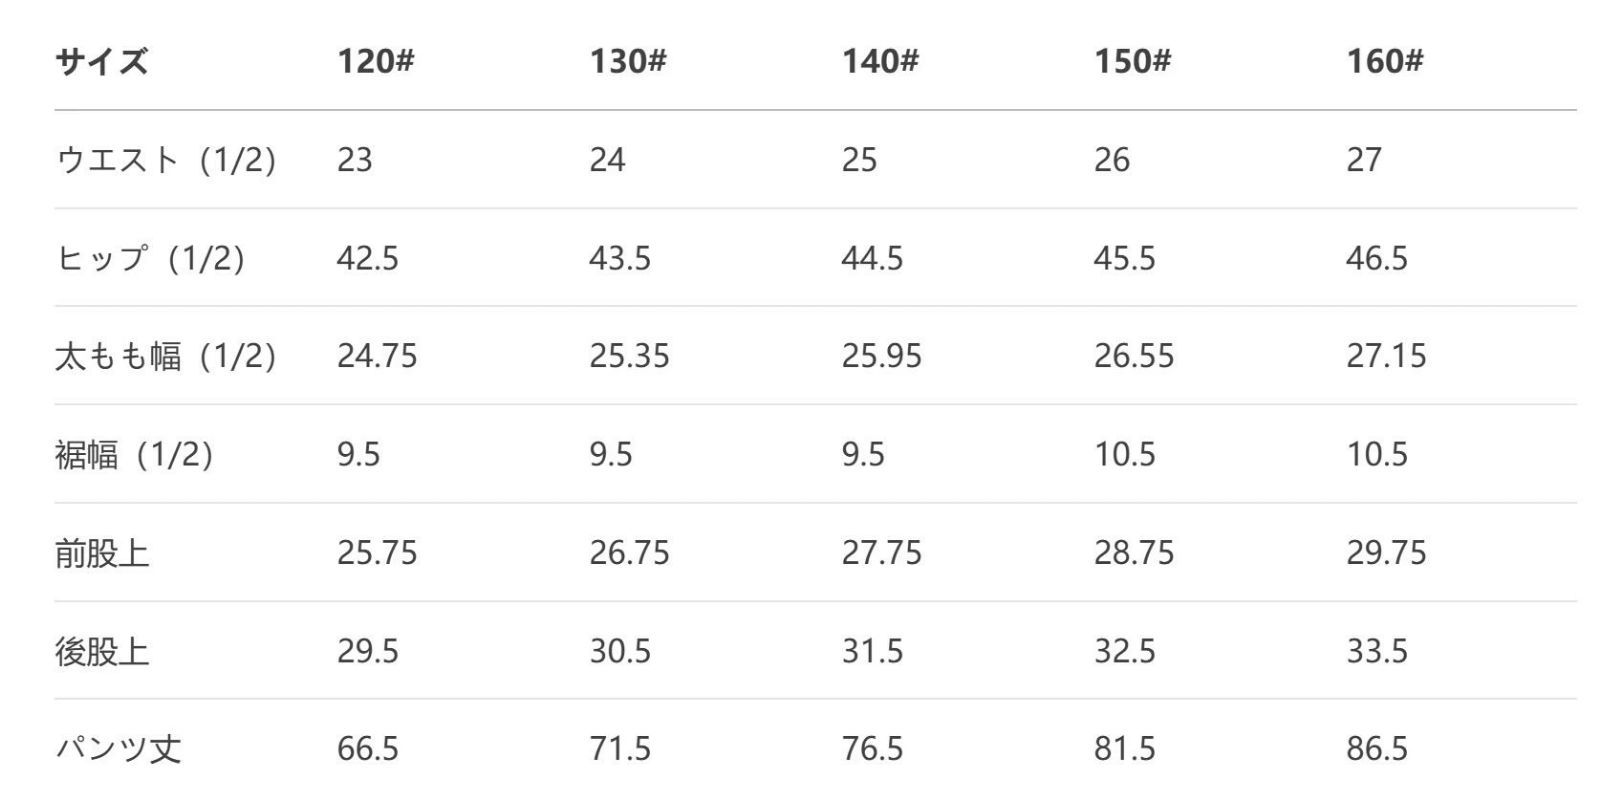Select the 120# size header

tap(375, 62)
